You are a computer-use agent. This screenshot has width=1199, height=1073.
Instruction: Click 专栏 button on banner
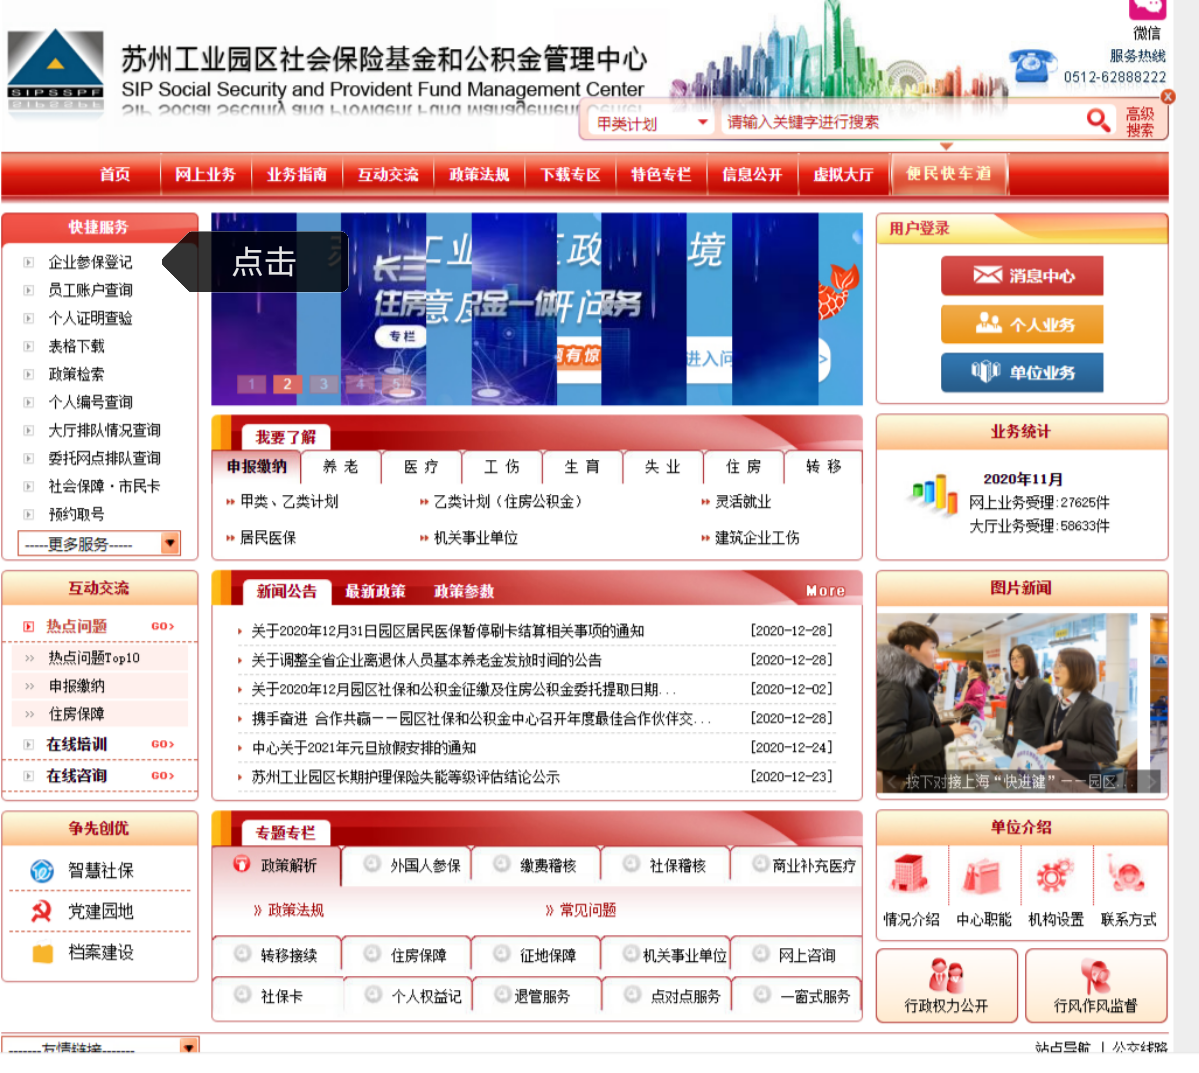(x=401, y=337)
